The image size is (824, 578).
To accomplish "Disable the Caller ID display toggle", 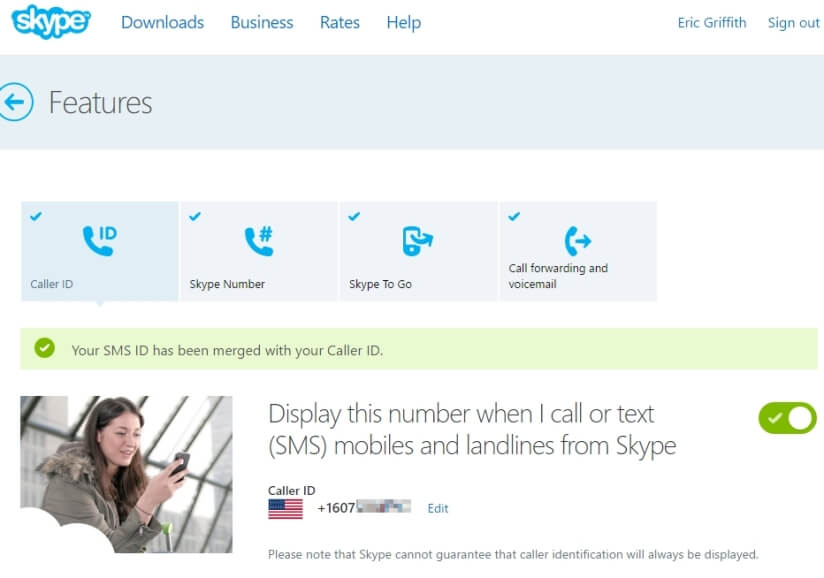I will coord(787,417).
